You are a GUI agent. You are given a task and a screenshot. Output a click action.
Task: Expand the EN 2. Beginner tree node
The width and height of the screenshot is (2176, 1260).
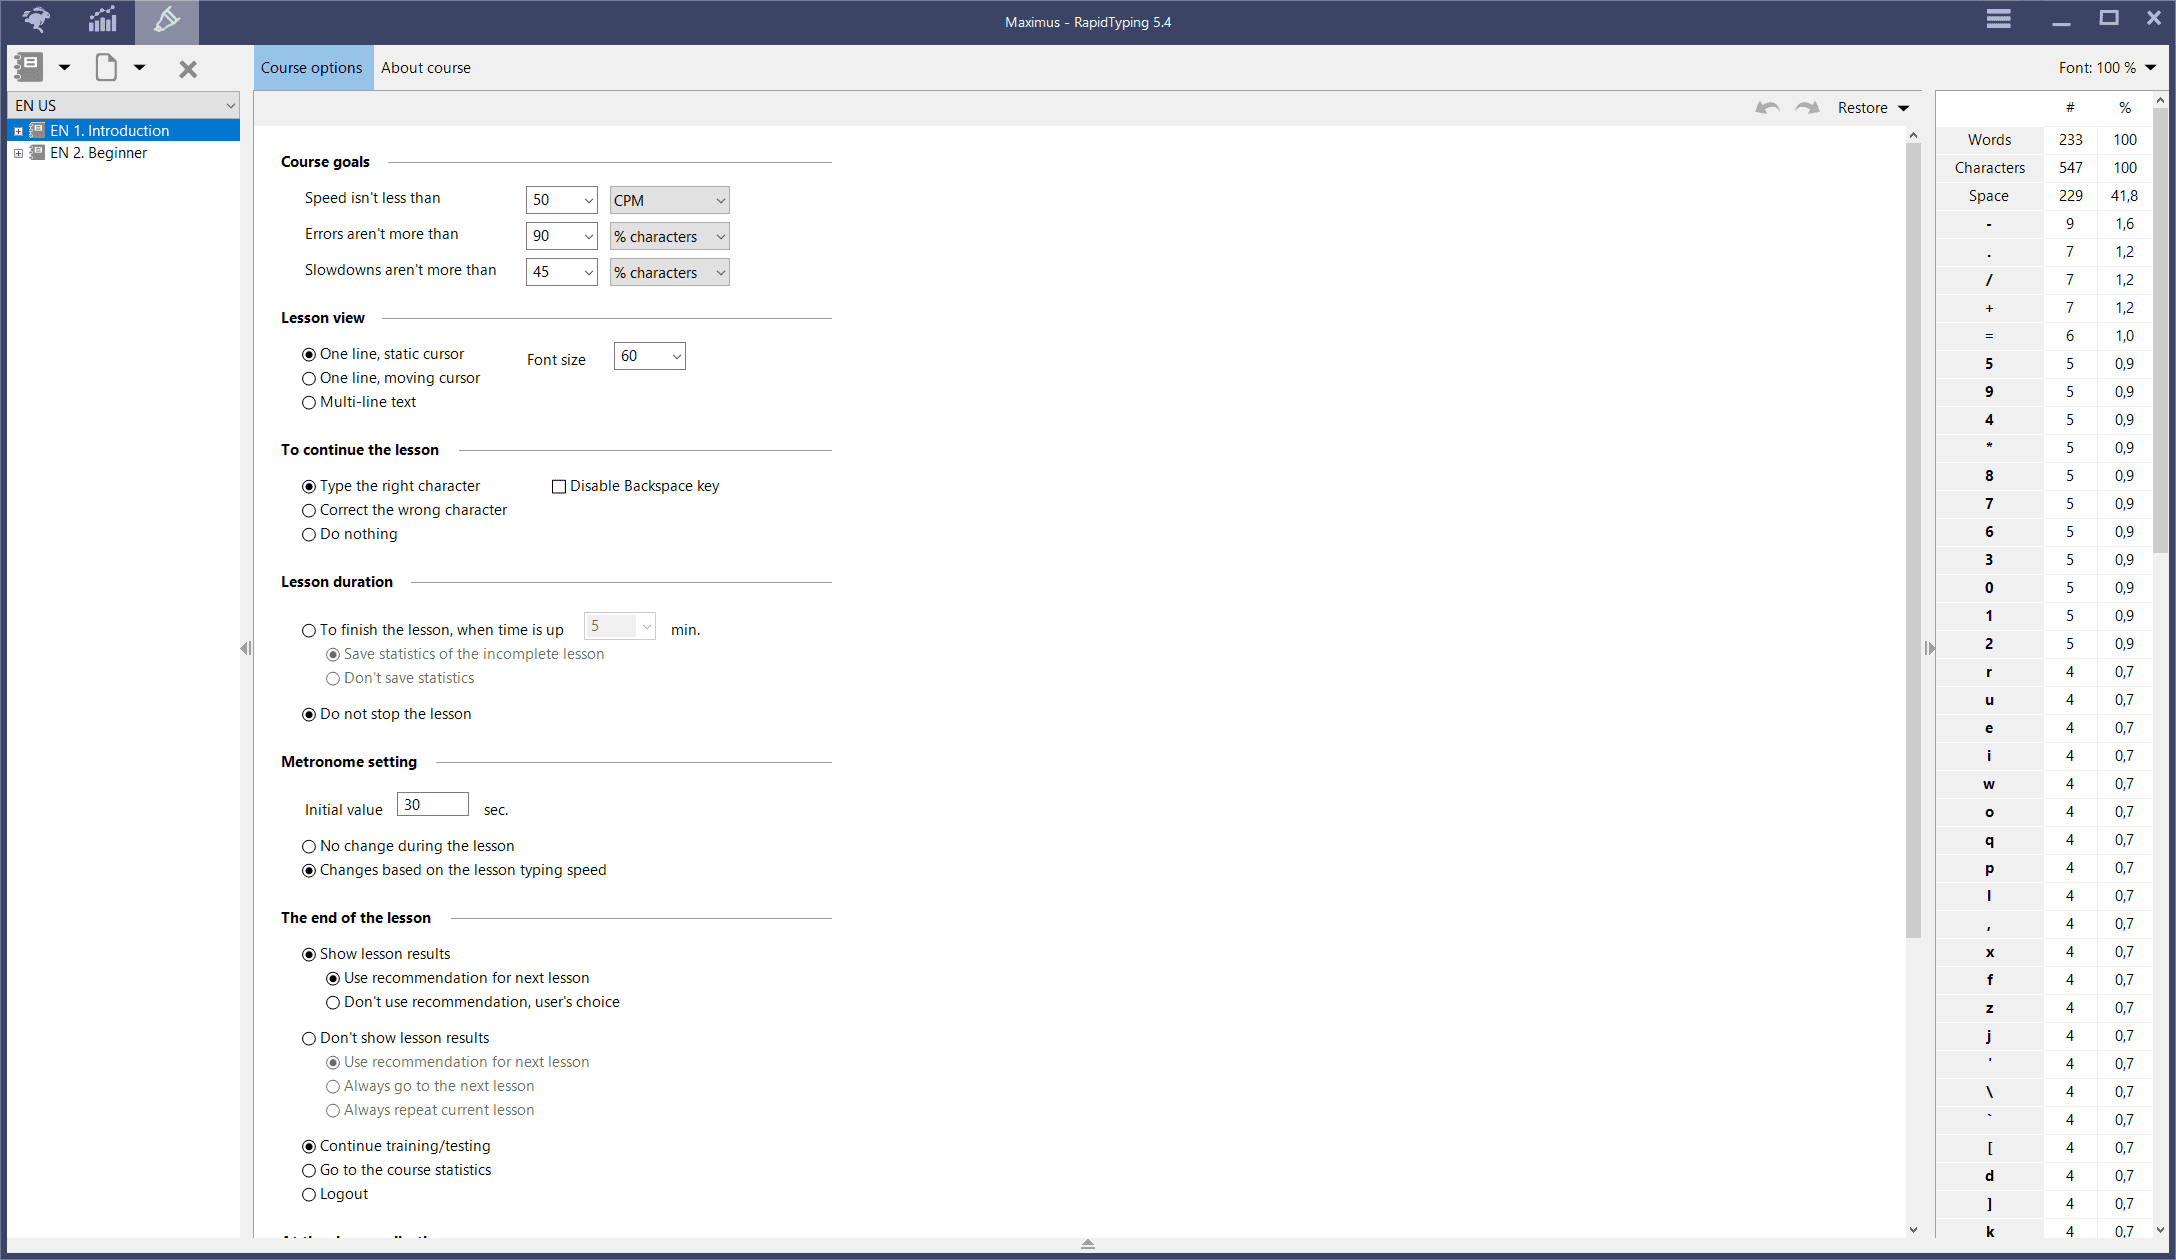tap(18, 153)
